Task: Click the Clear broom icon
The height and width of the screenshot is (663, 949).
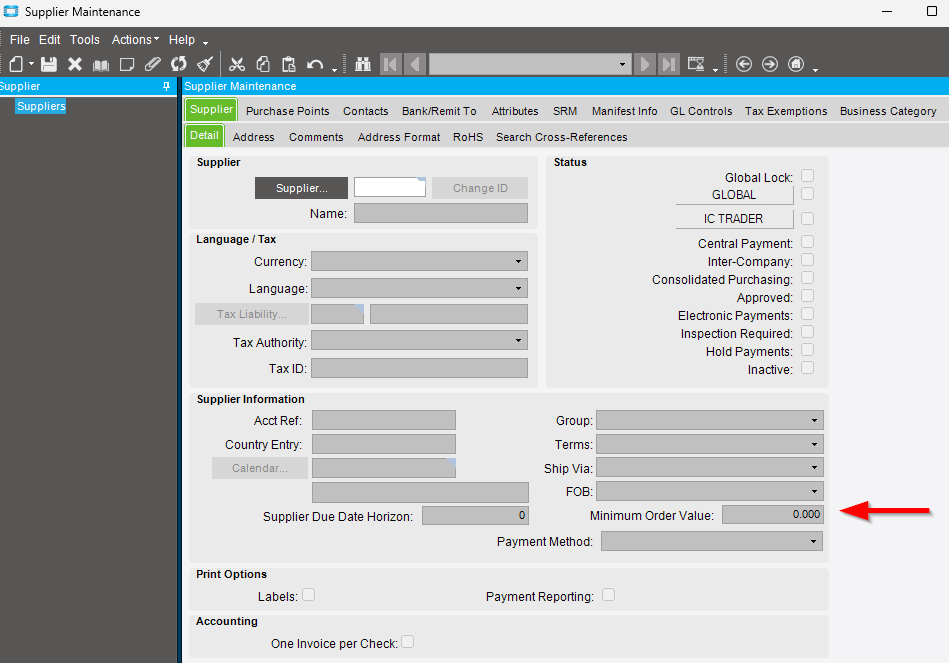Action: (x=204, y=64)
